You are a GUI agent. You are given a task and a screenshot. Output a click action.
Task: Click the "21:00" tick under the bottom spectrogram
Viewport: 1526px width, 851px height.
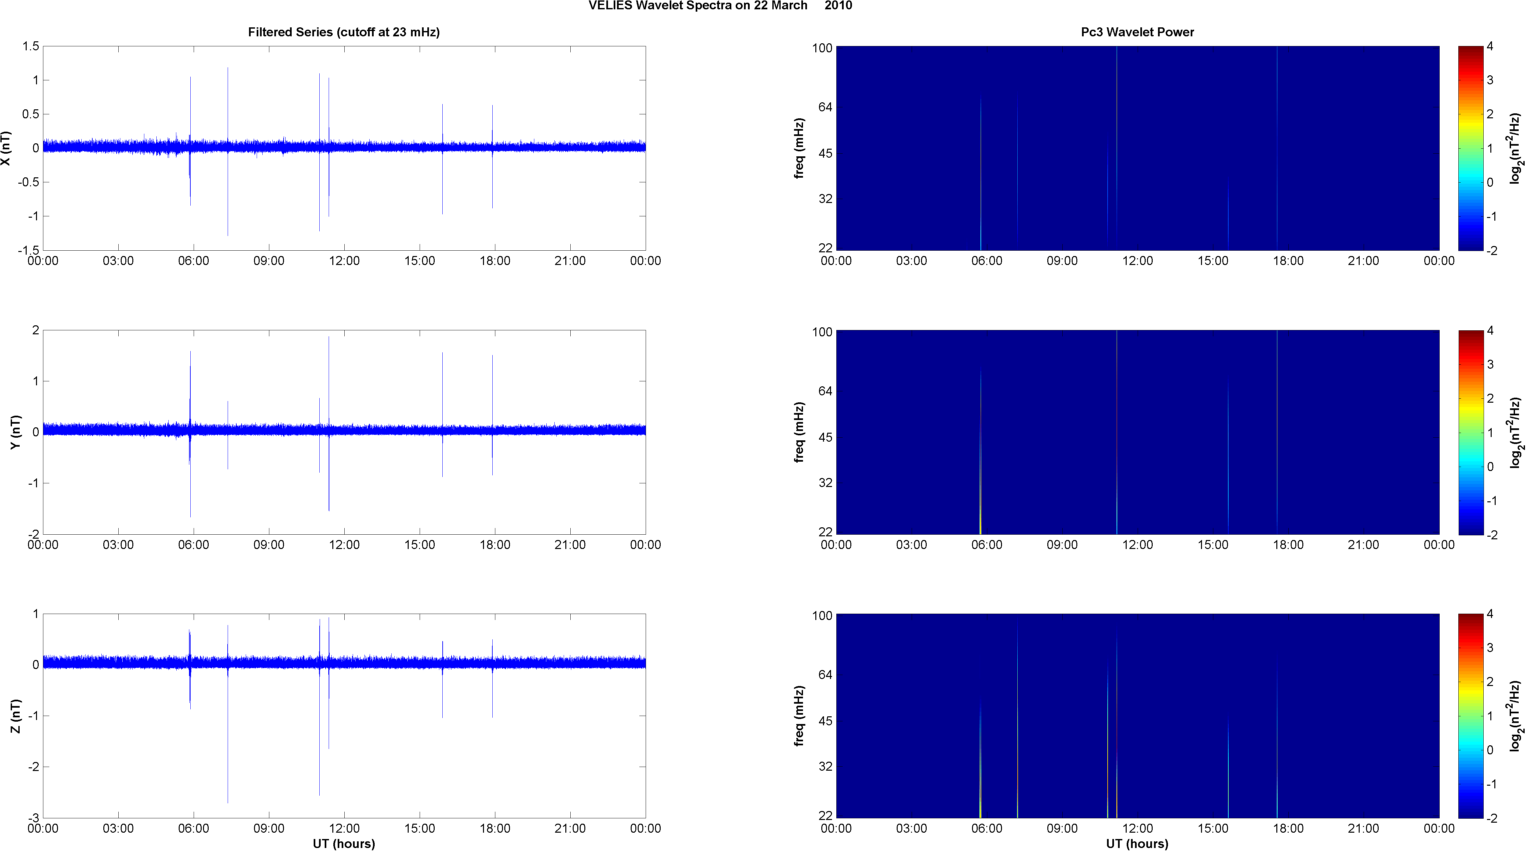click(1364, 829)
